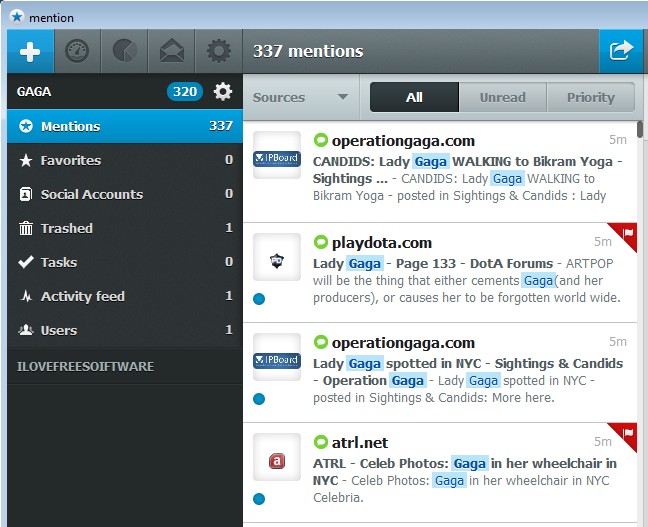Click the 5m timestamp on playdota.com
648x527 pixels.
603,241
